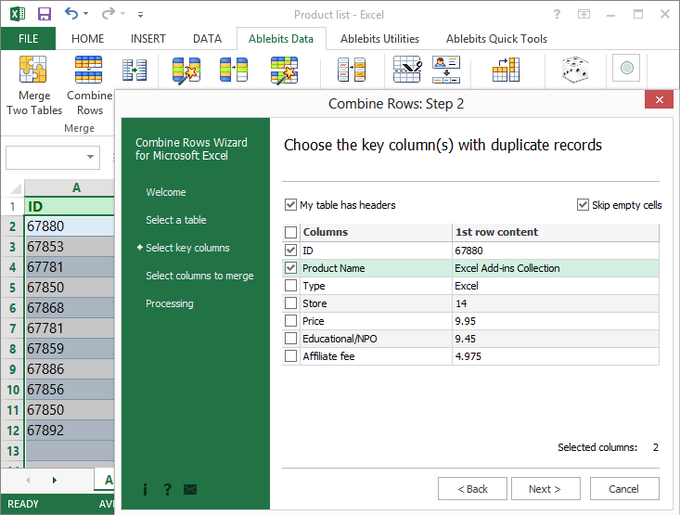Click the Next > button

tap(546, 489)
